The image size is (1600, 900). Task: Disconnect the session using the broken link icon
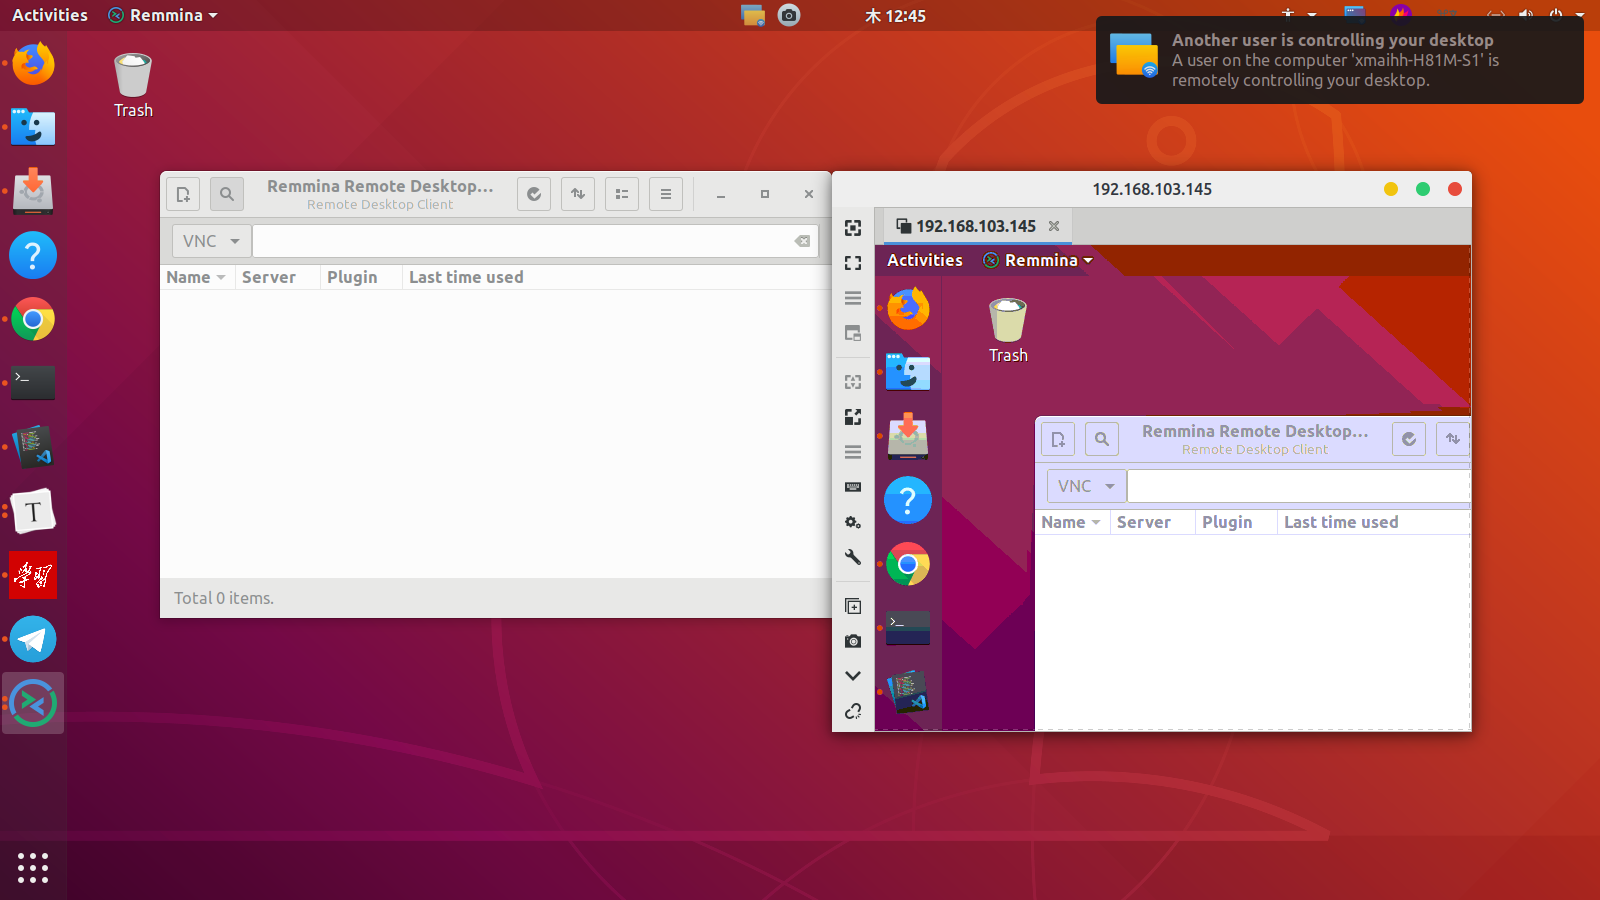tap(853, 711)
